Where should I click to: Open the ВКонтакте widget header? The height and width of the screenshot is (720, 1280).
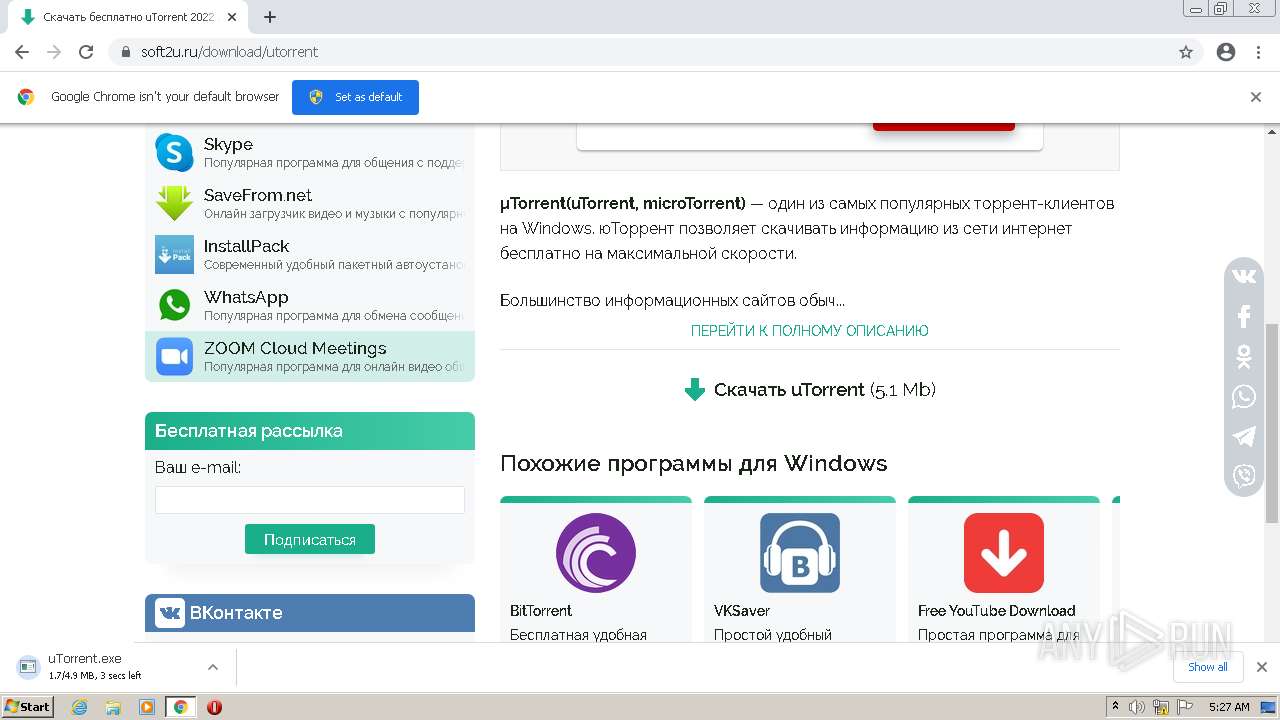click(310, 613)
